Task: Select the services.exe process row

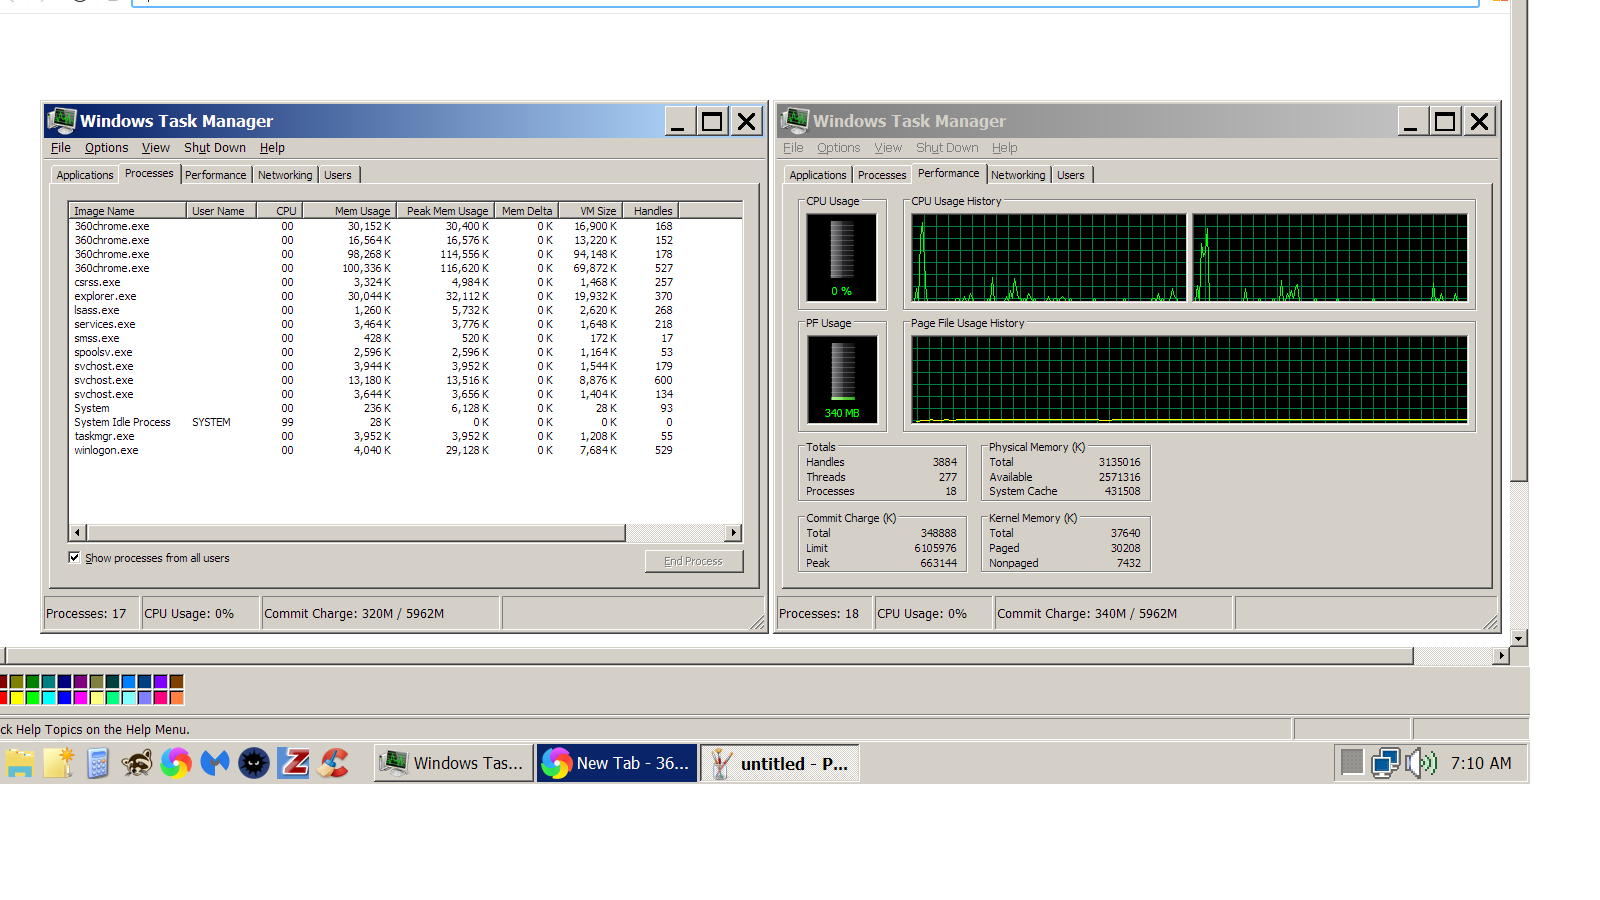Action: click(x=405, y=324)
